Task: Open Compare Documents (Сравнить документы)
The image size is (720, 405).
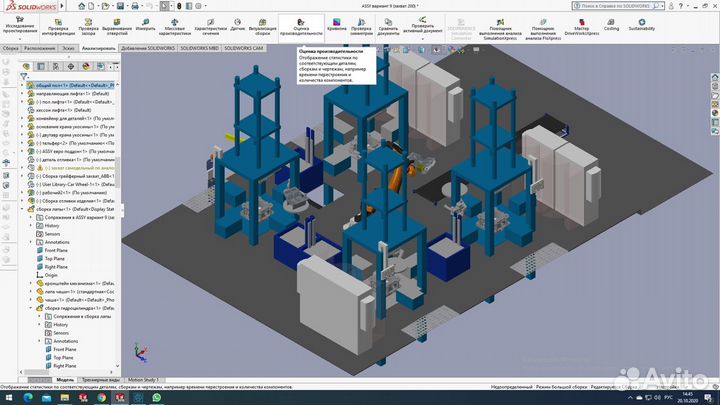Action: pos(388,28)
